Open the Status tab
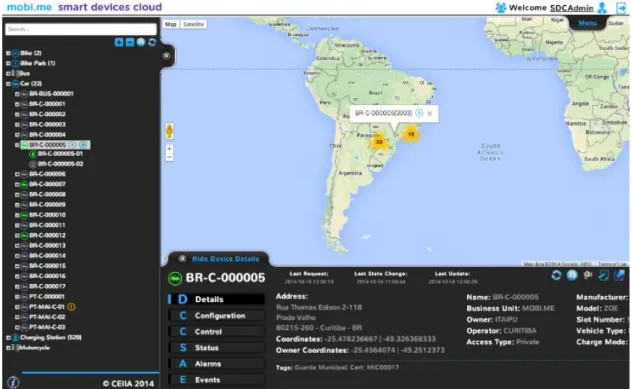 (x=217, y=348)
